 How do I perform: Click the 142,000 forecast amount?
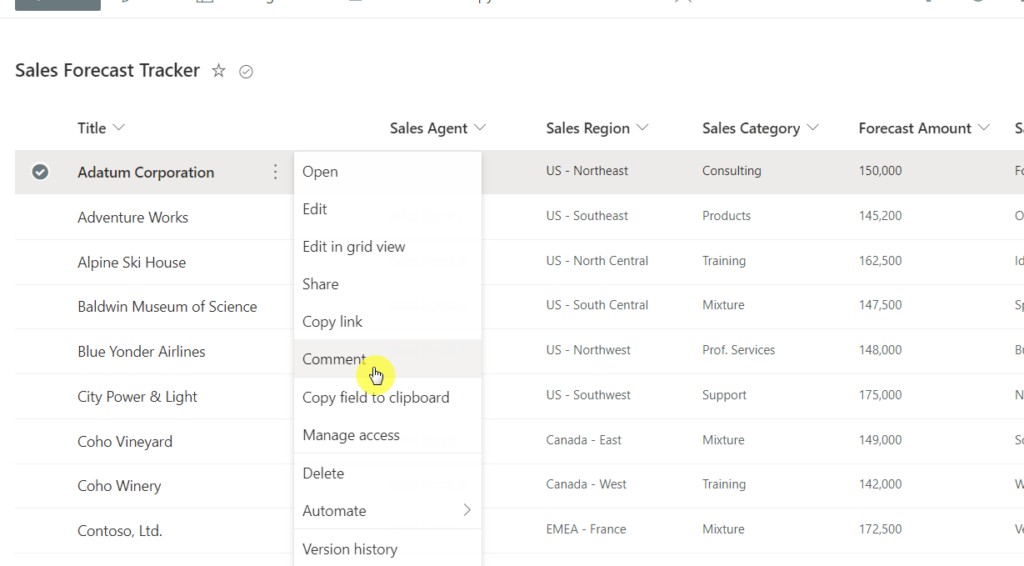pyautogui.click(x=880, y=484)
